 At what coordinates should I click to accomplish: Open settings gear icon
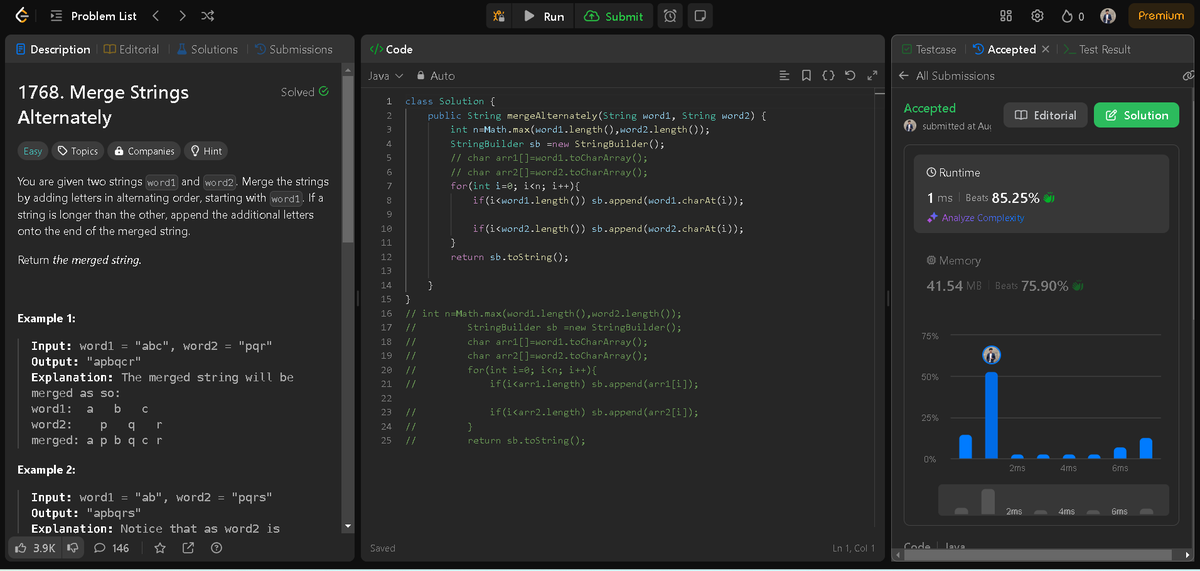point(1037,16)
